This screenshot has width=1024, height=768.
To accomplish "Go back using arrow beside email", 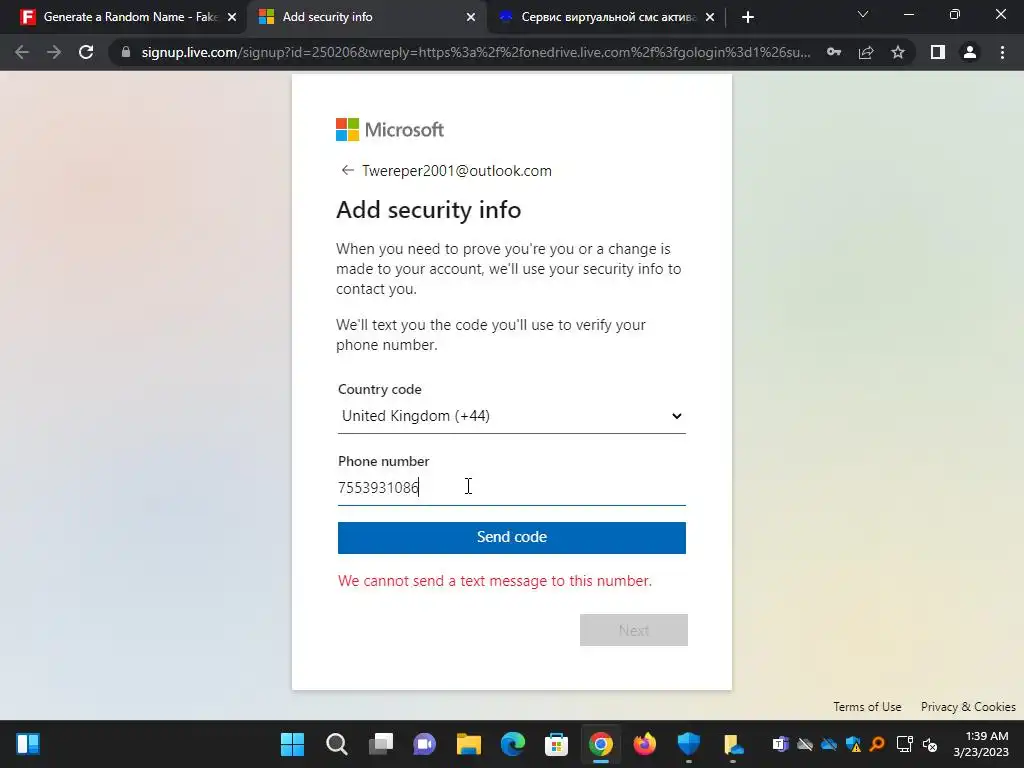I will tap(347, 170).
